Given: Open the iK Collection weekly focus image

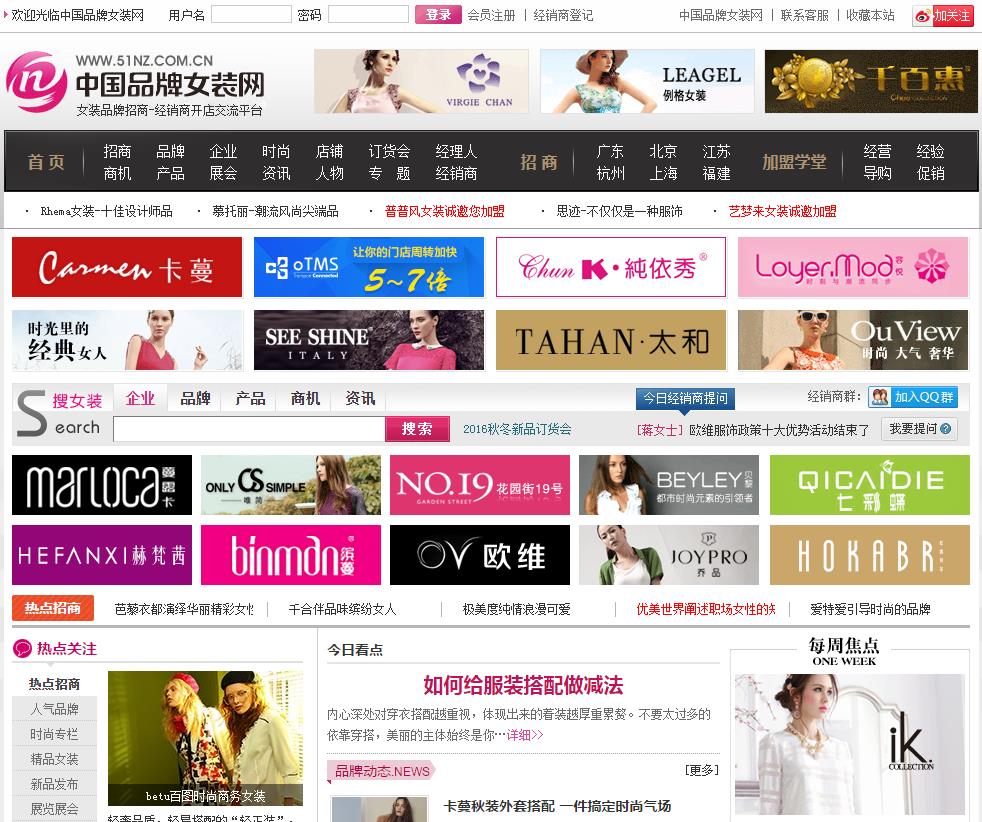Looking at the screenshot, I should click(x=850, y=745).
